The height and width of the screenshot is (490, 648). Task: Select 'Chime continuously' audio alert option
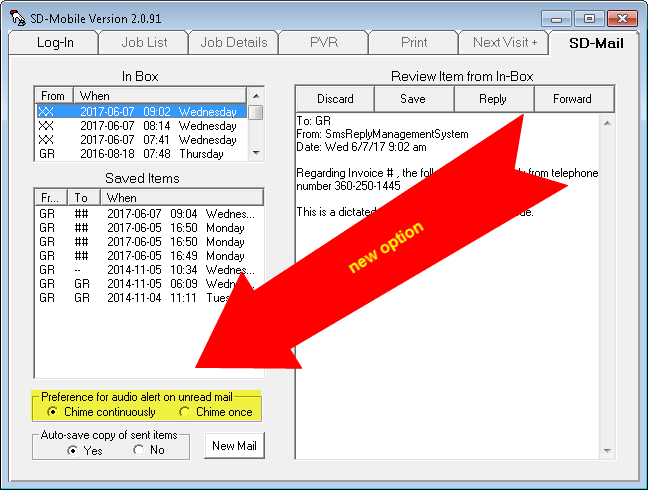point(52,412)
